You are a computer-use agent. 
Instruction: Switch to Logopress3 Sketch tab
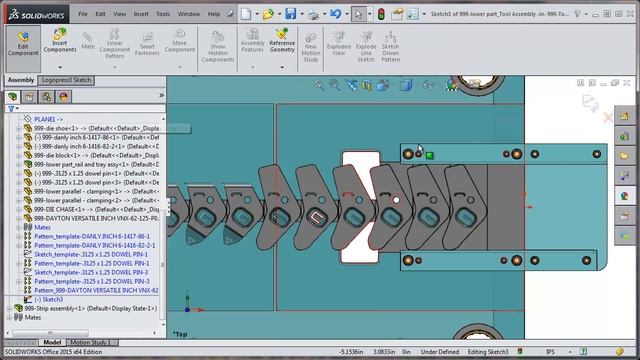pos(66,80)
